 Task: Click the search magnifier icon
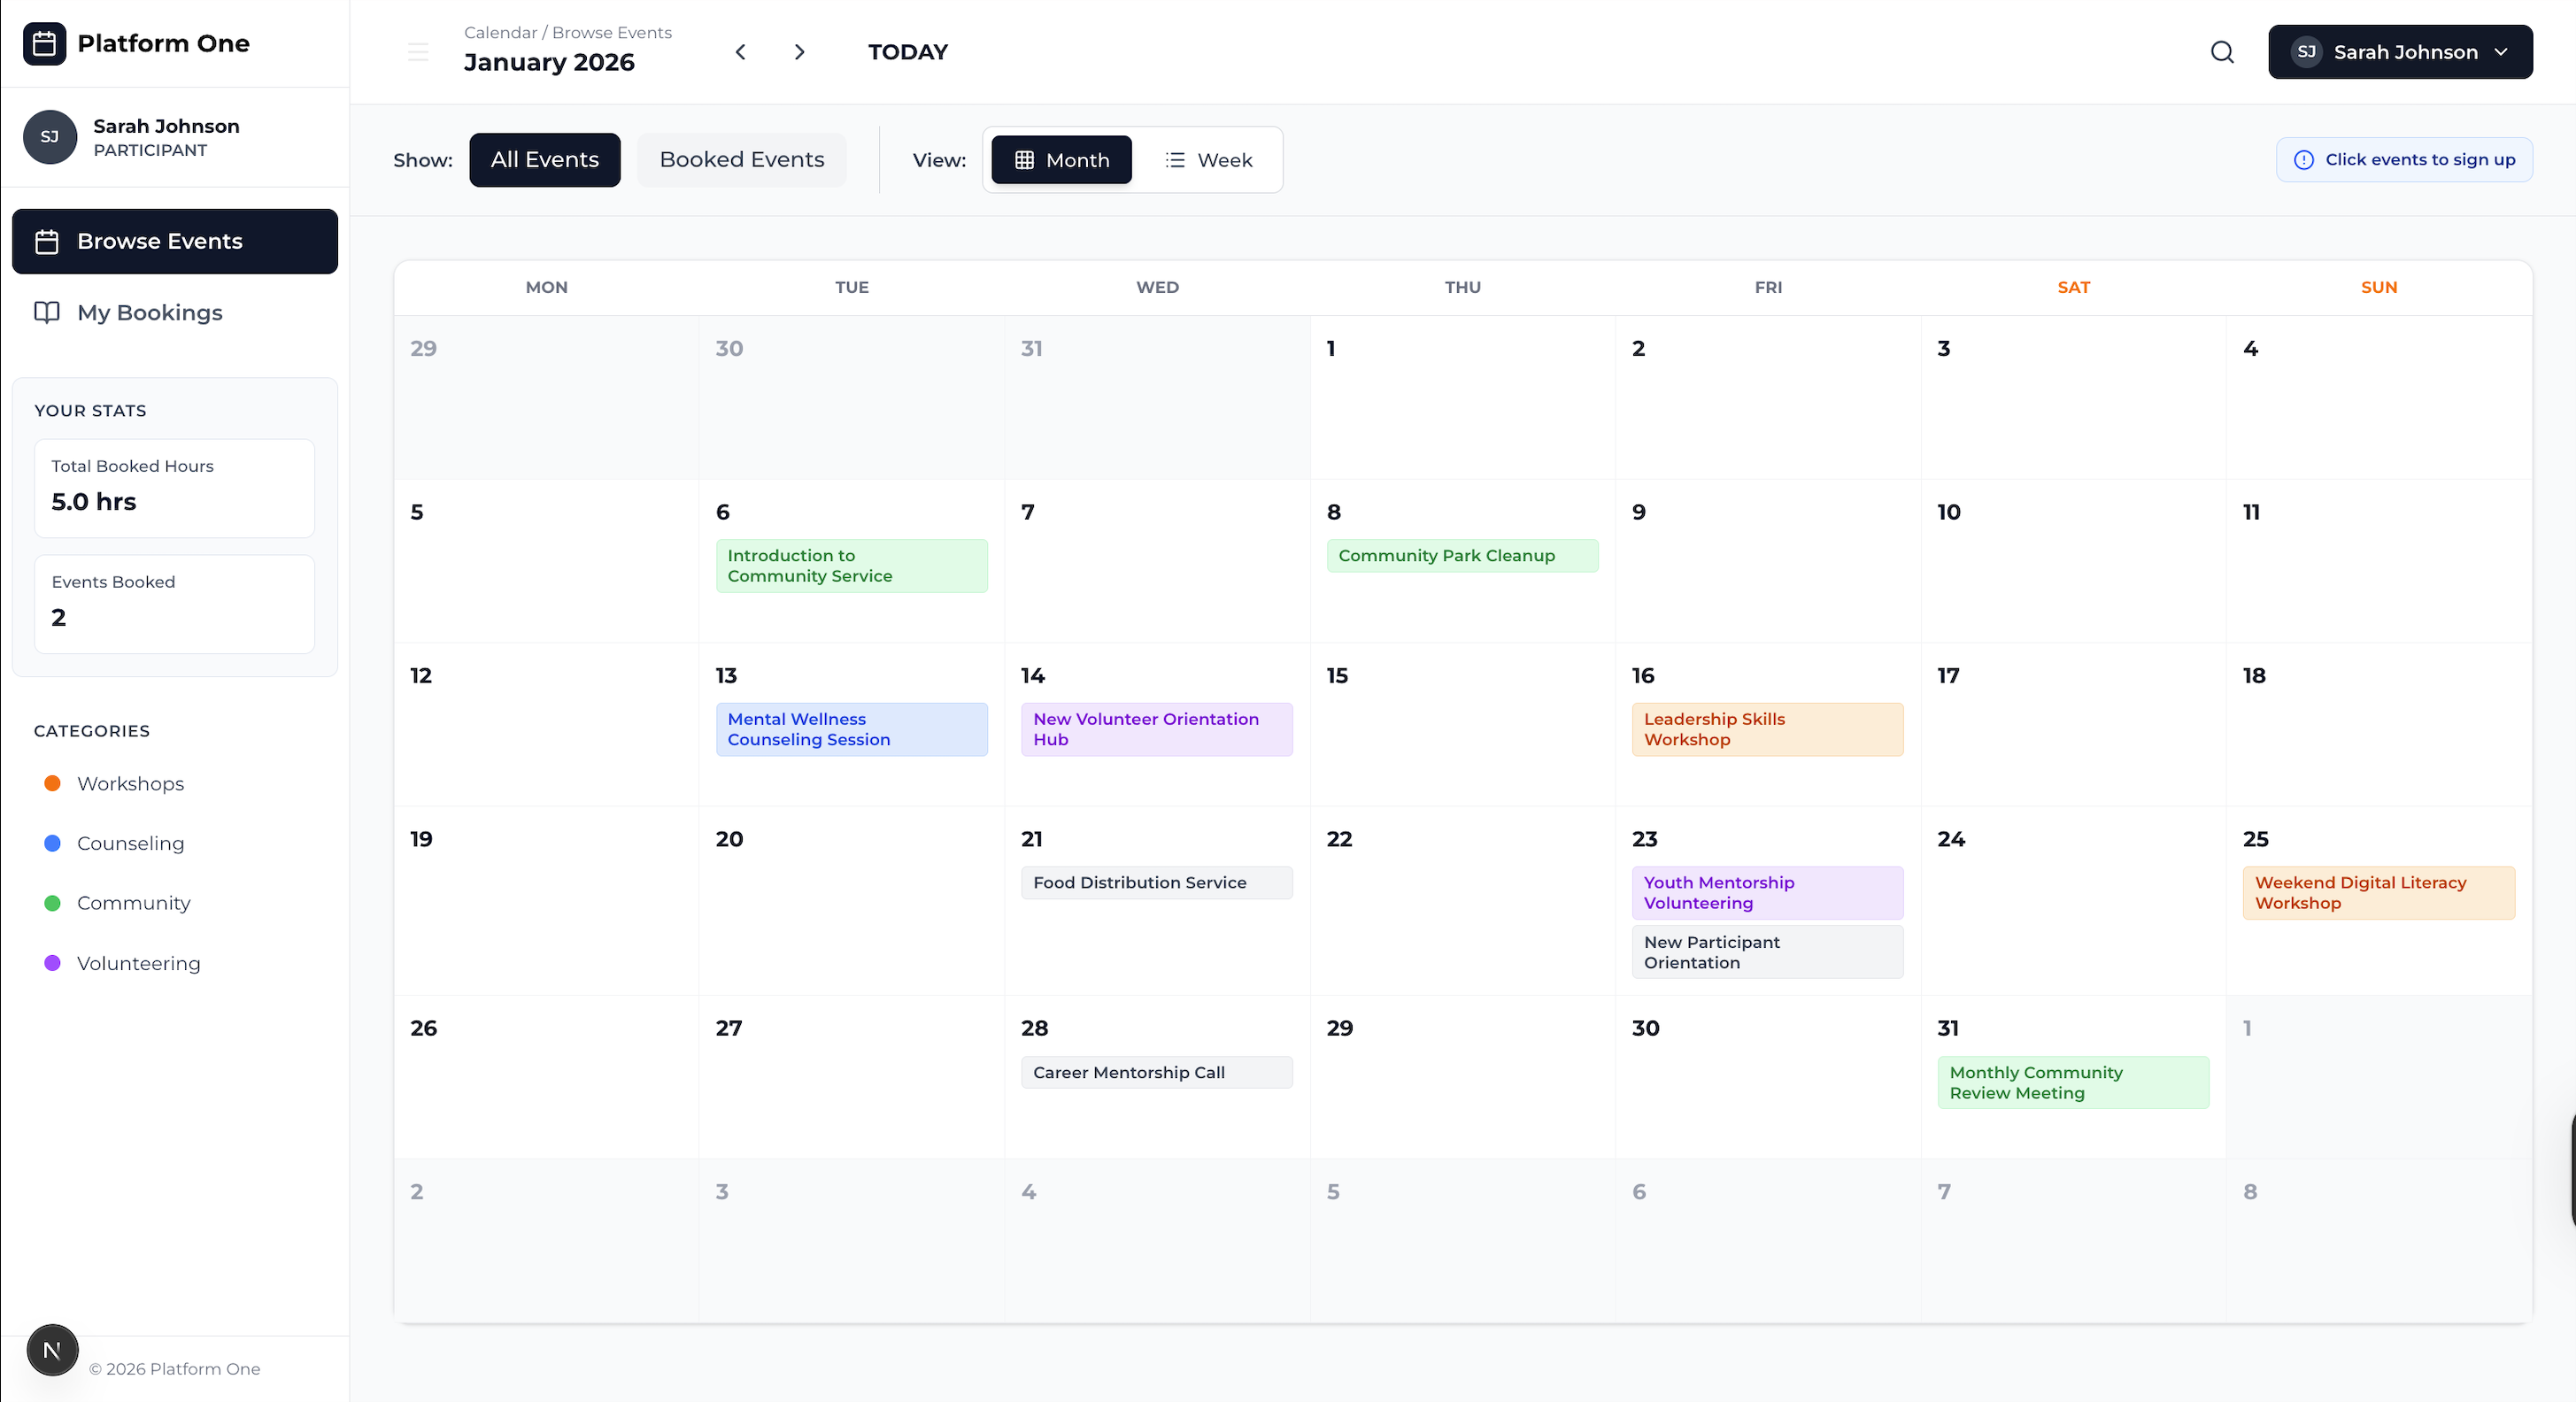2222,52
